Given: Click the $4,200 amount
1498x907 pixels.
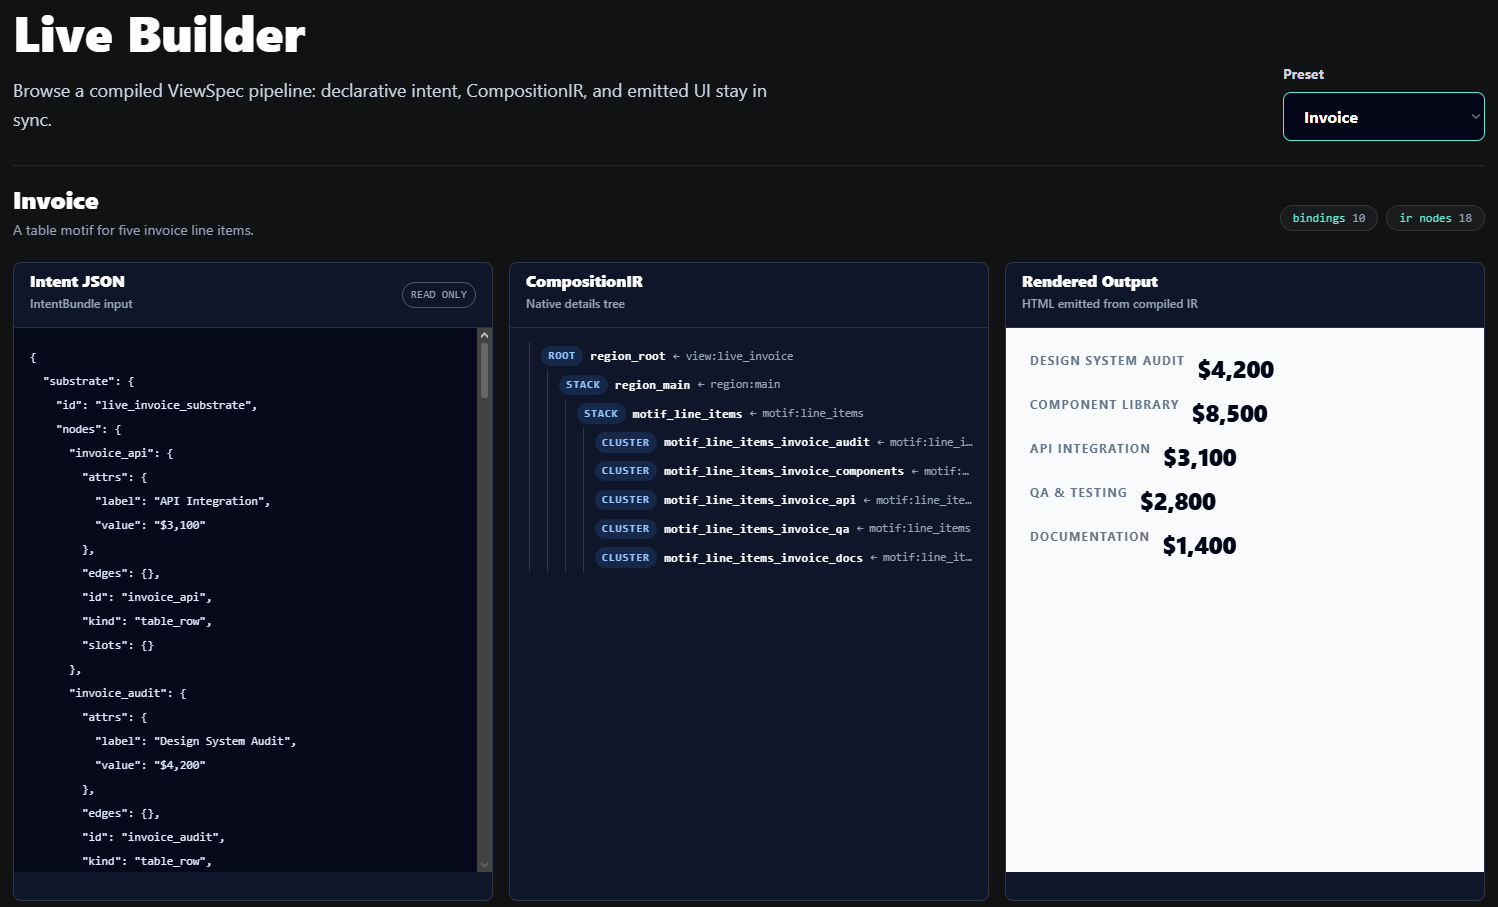Looking at the screenshot, I should click(1235, 370).
